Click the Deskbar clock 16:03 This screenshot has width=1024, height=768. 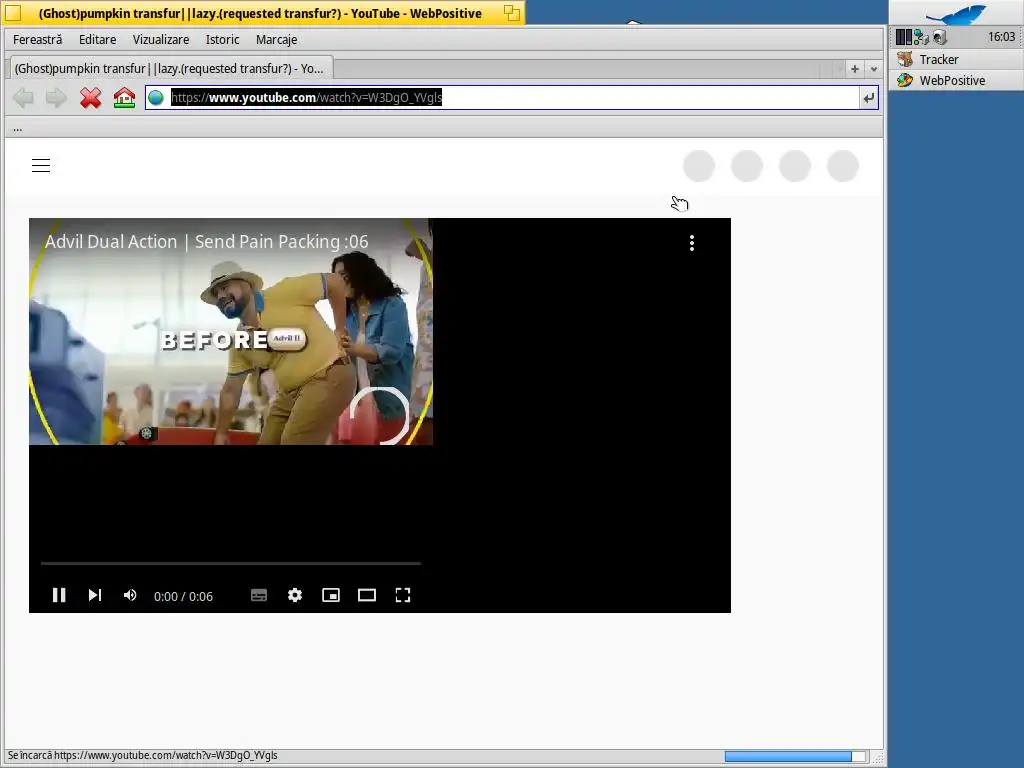(x=1001, y=37)
